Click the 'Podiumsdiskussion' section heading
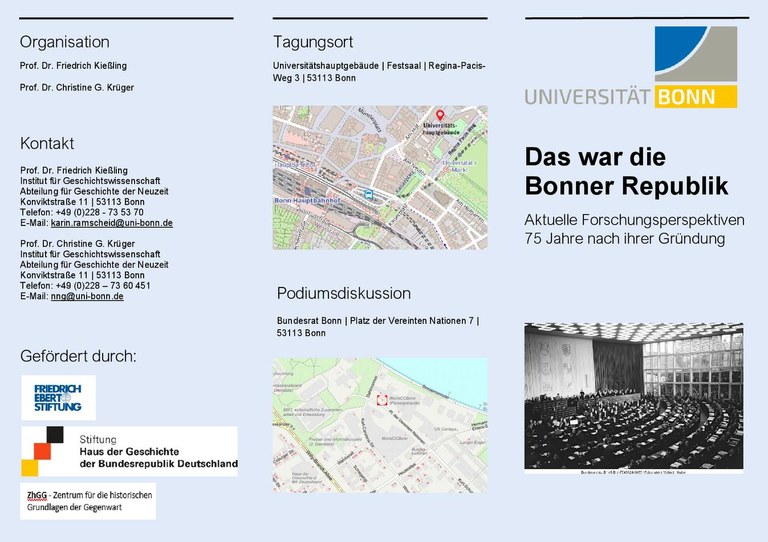The image size is (768, 542). (343, 293)
